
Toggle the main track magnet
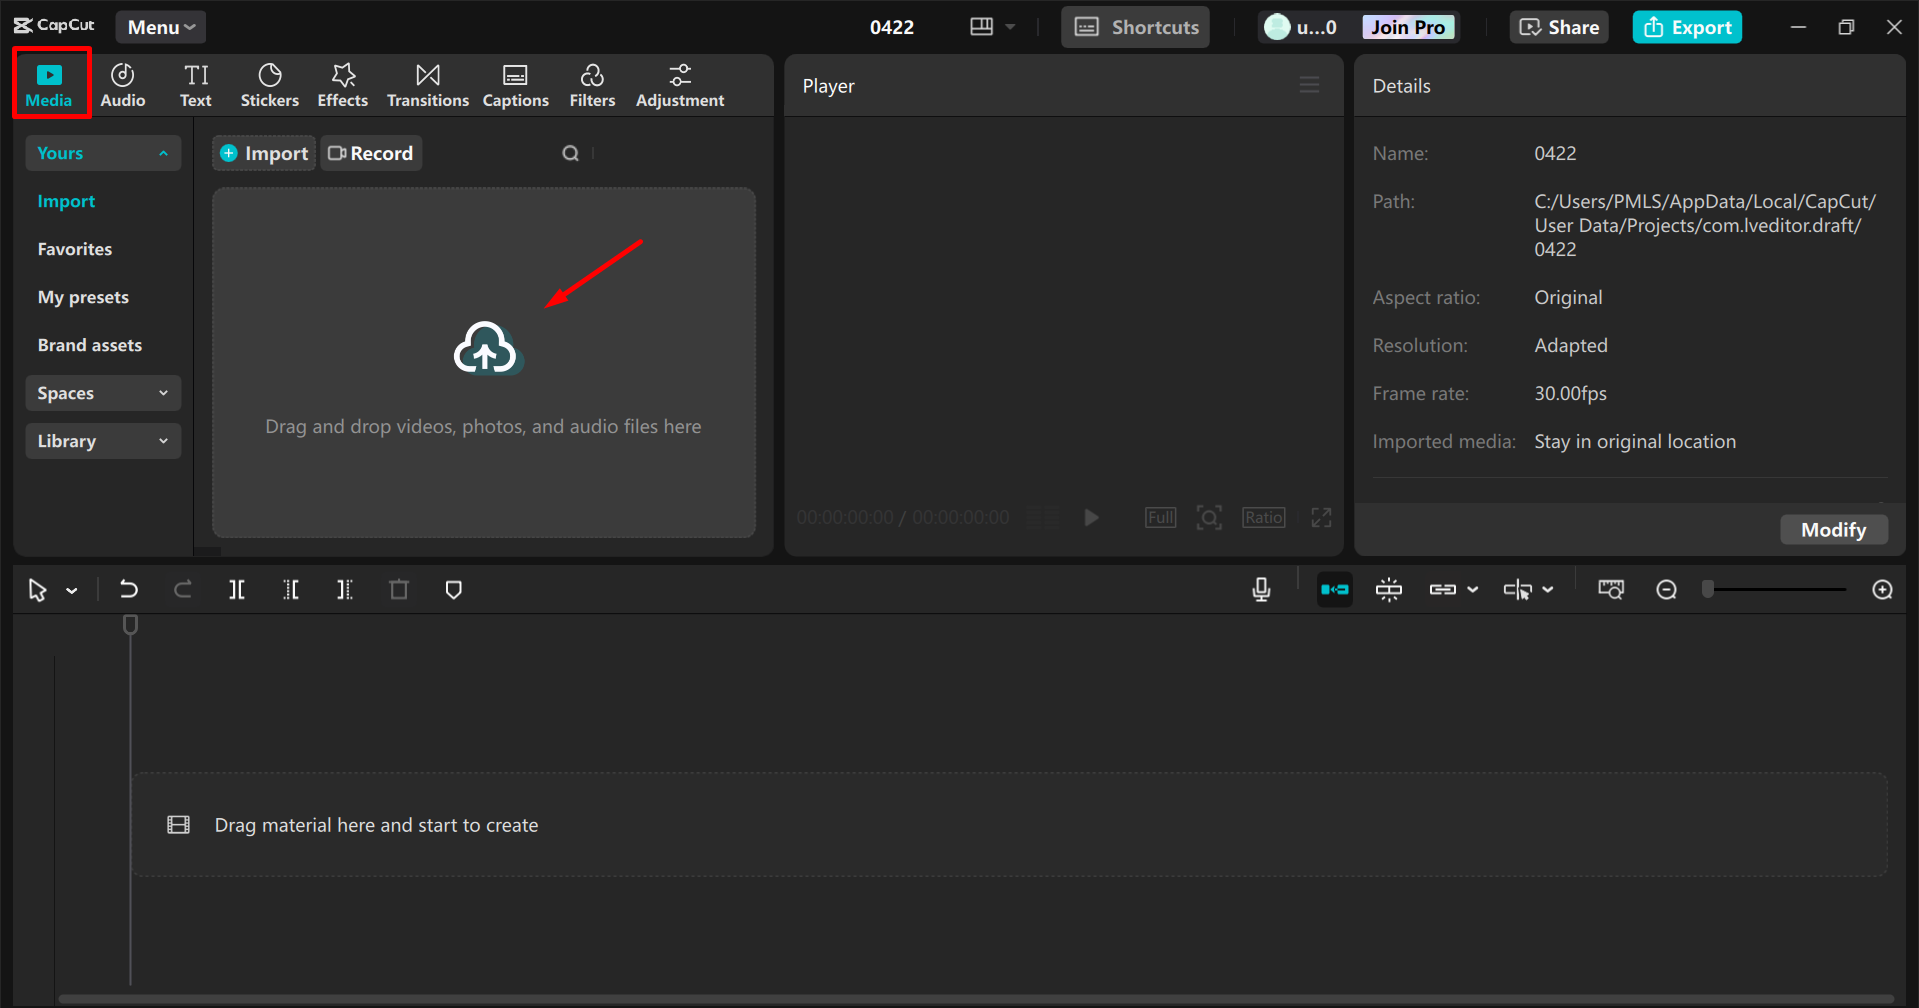click(x=1335, y=590)
